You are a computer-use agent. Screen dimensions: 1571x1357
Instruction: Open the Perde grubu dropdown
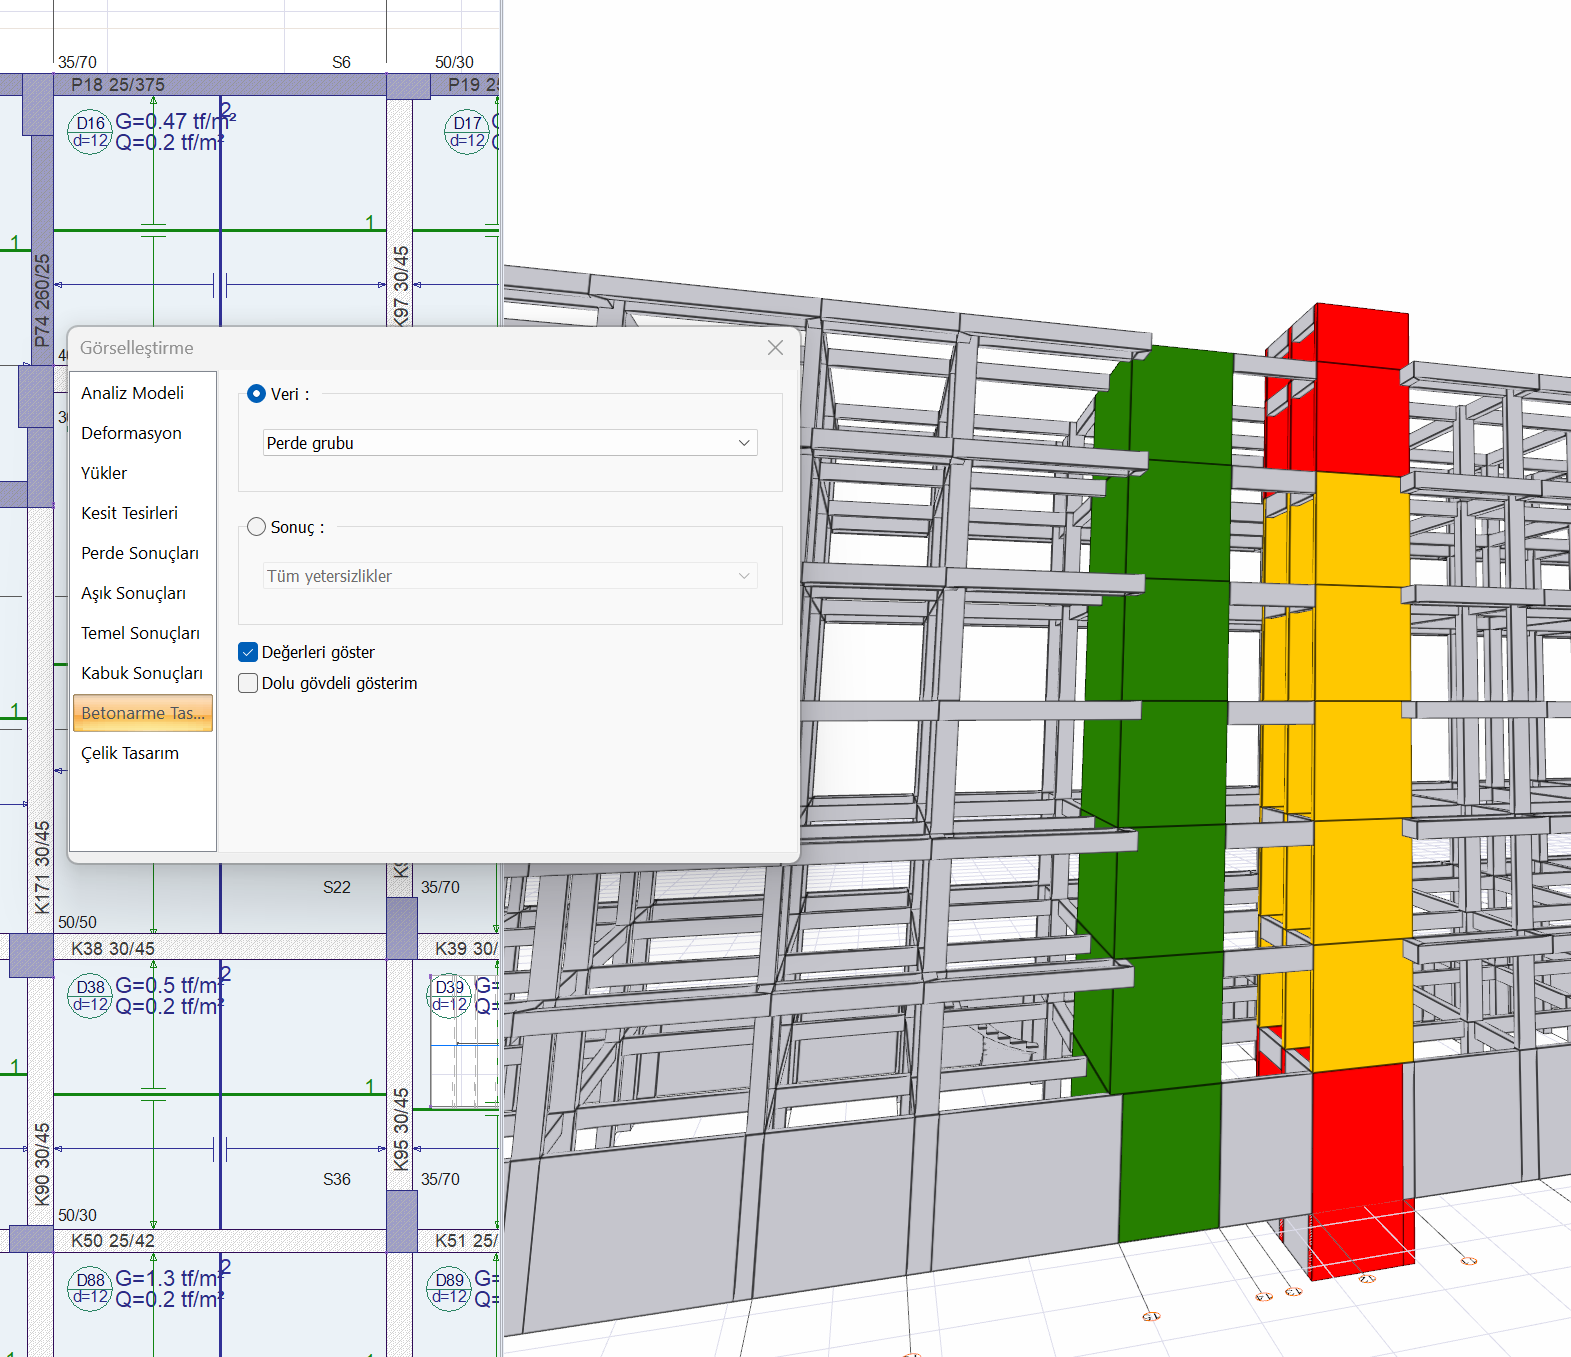509,443
